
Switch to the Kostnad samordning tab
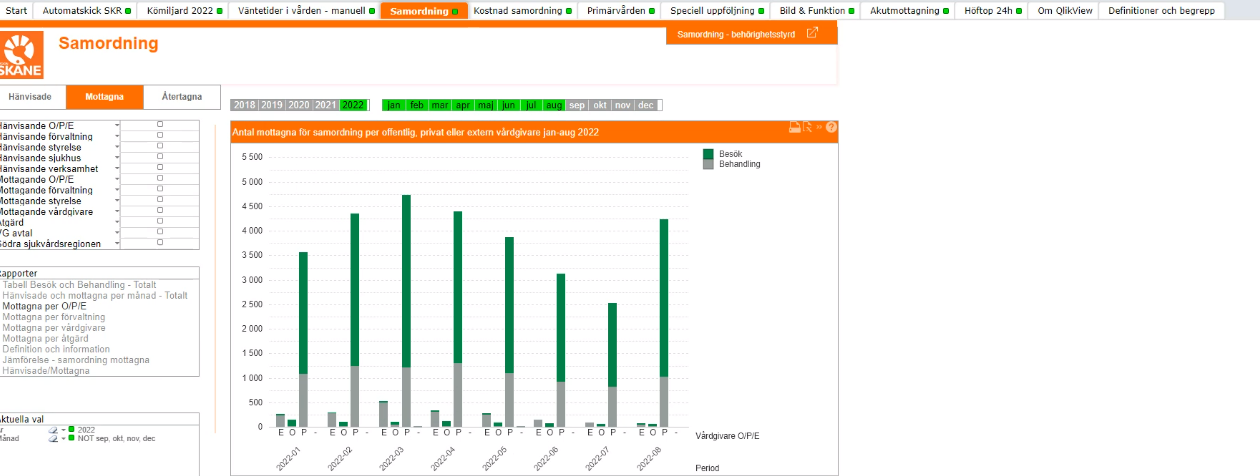[517, 11]
